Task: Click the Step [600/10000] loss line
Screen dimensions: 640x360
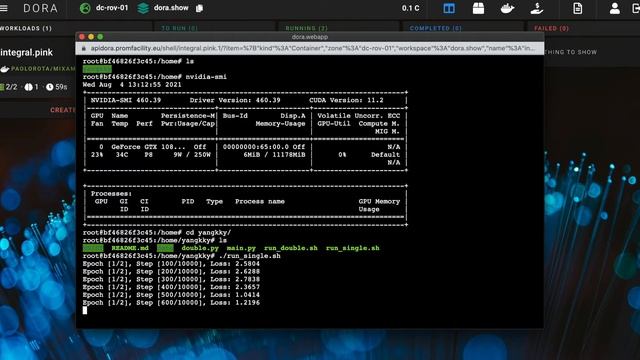Action: 171,302
